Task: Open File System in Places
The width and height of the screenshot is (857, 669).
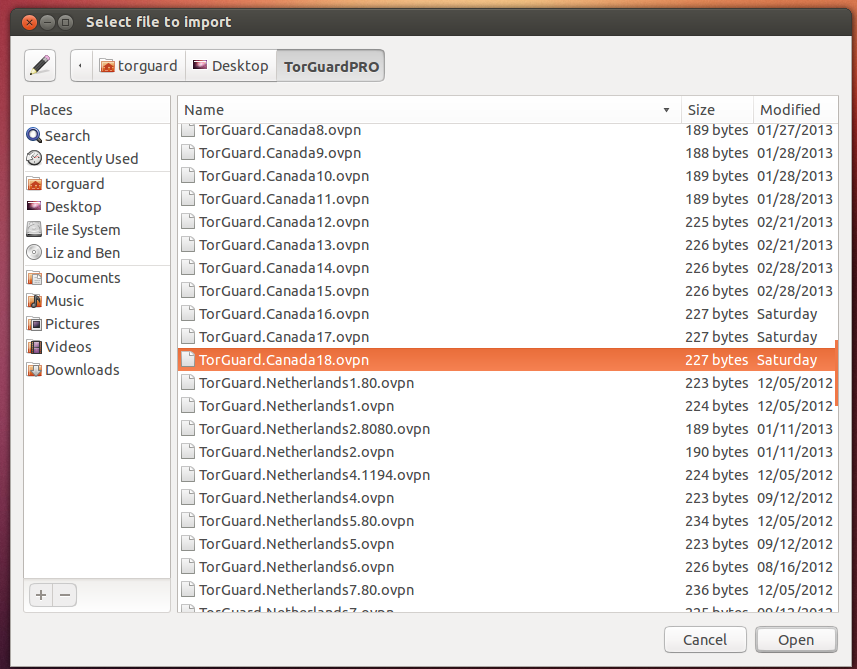Action: [x=97, y=230]
